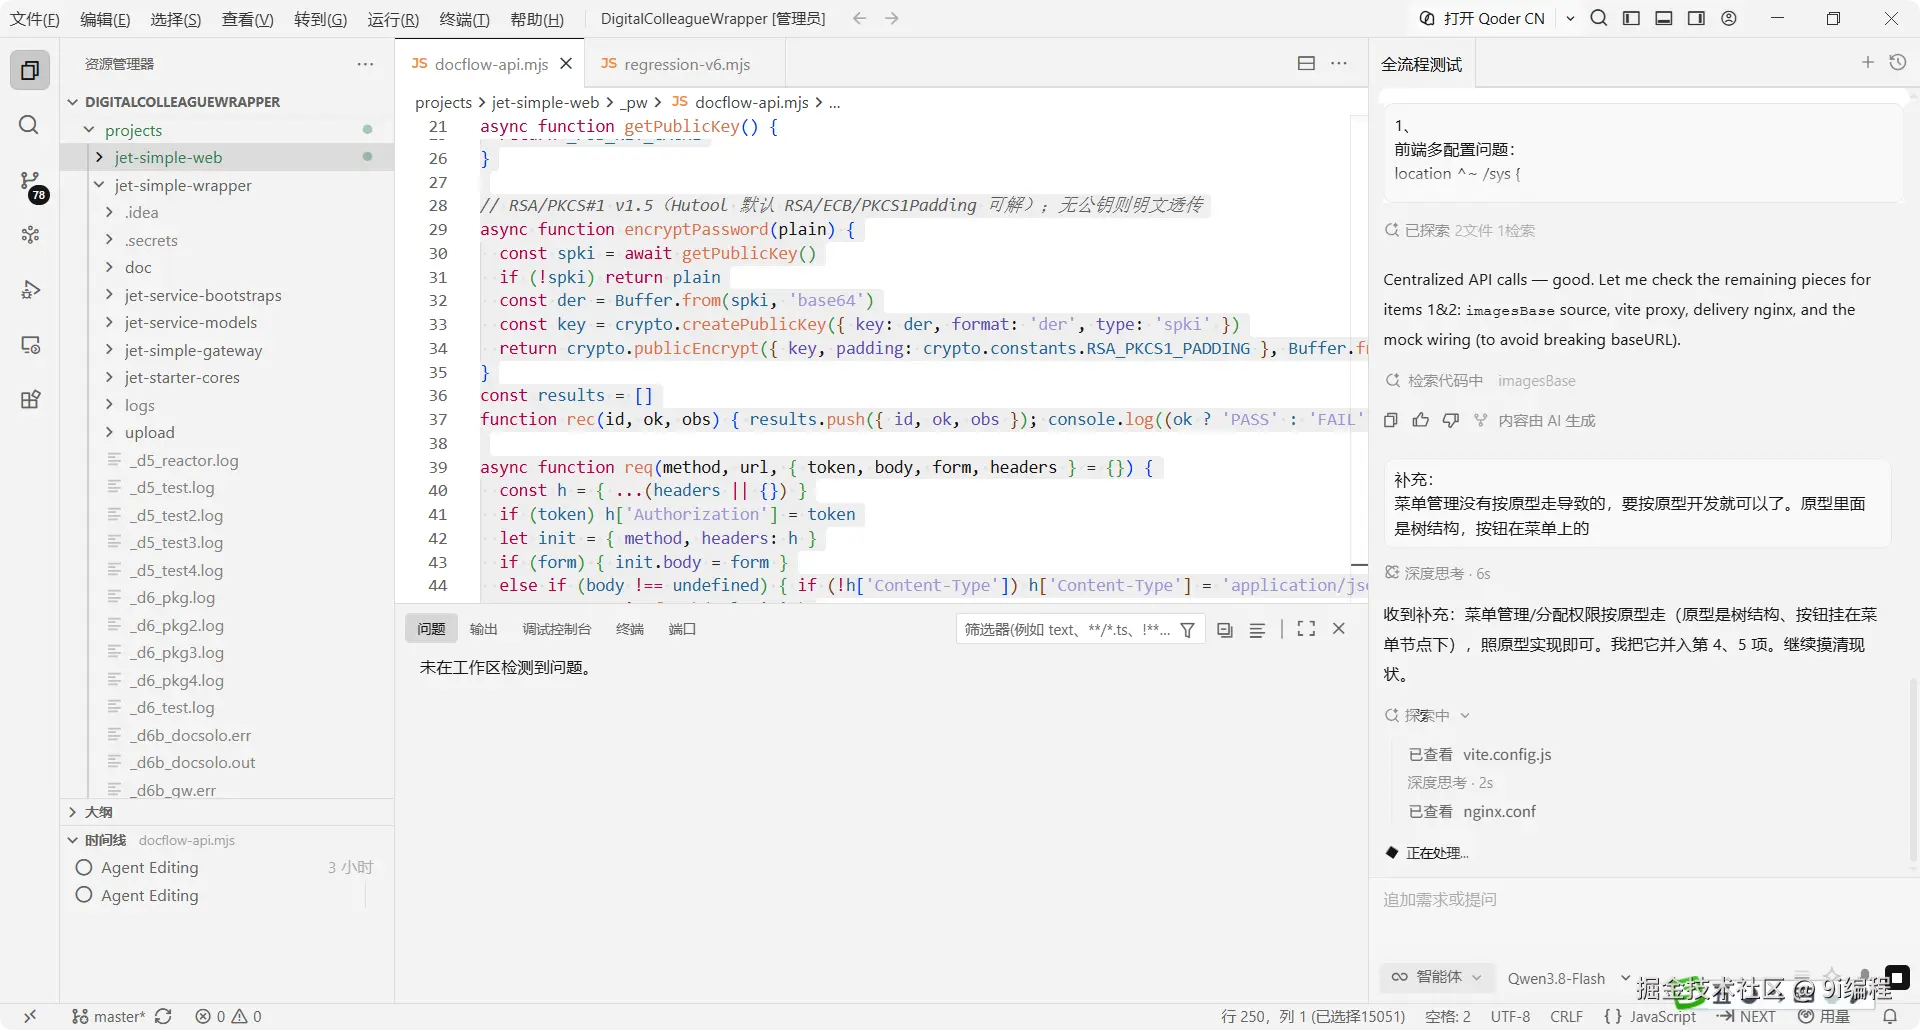Click the filter funnel icon in Problems panel
The height and width of the screenshot is (1030, 1920).
(1187, 629)
